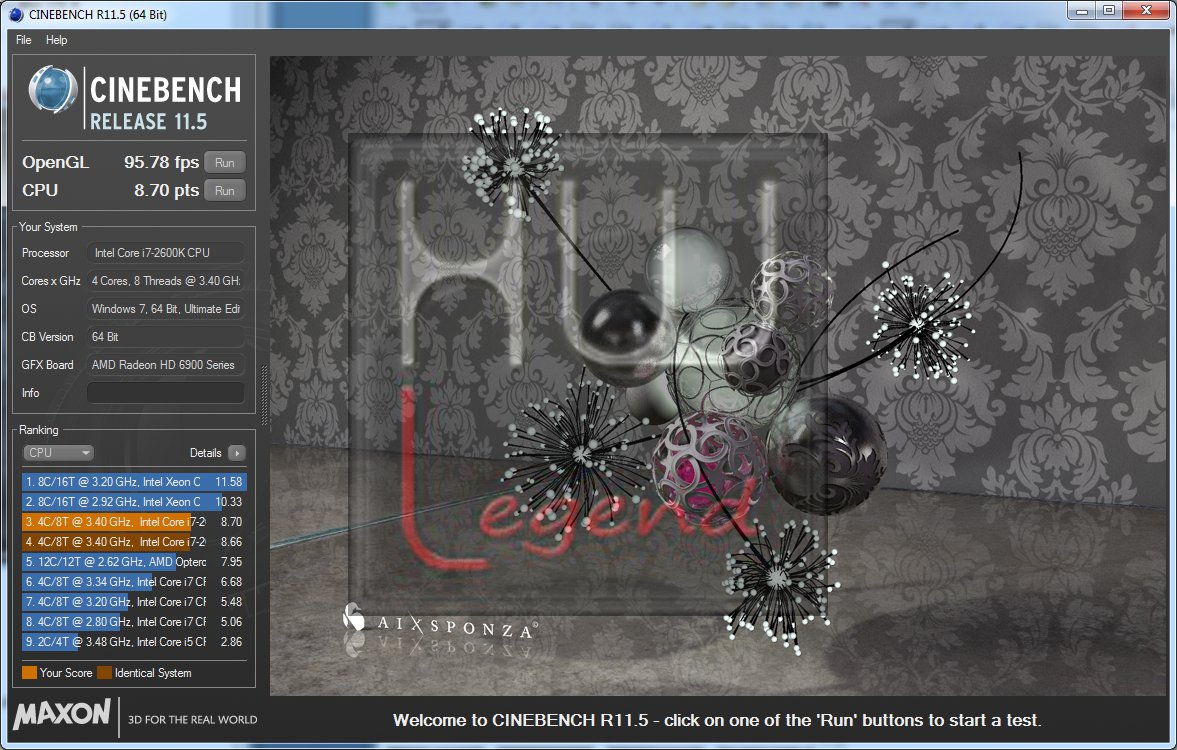
Task: Close the Cinebench window
Action: 1146,11
